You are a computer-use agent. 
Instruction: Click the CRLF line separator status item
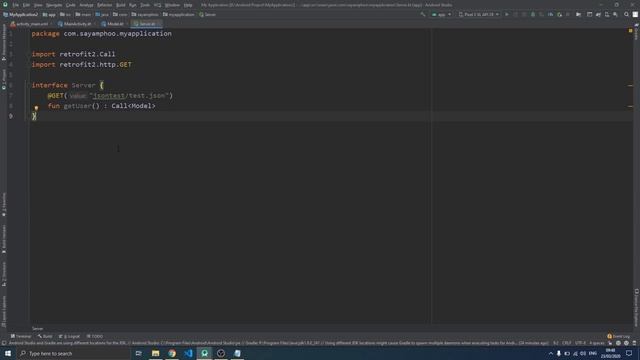click(567, 343)
